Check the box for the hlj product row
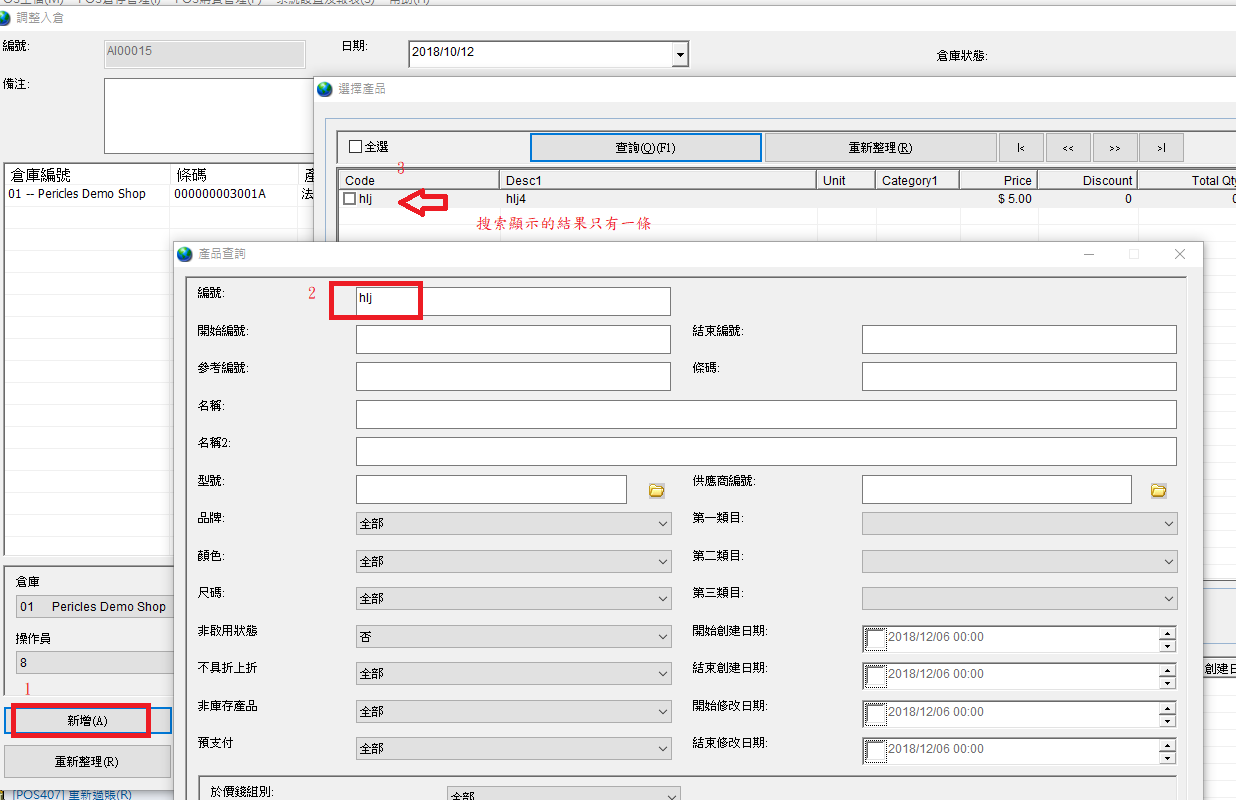This screenshot has height=800, width=1236. click(x=349, y=199)
